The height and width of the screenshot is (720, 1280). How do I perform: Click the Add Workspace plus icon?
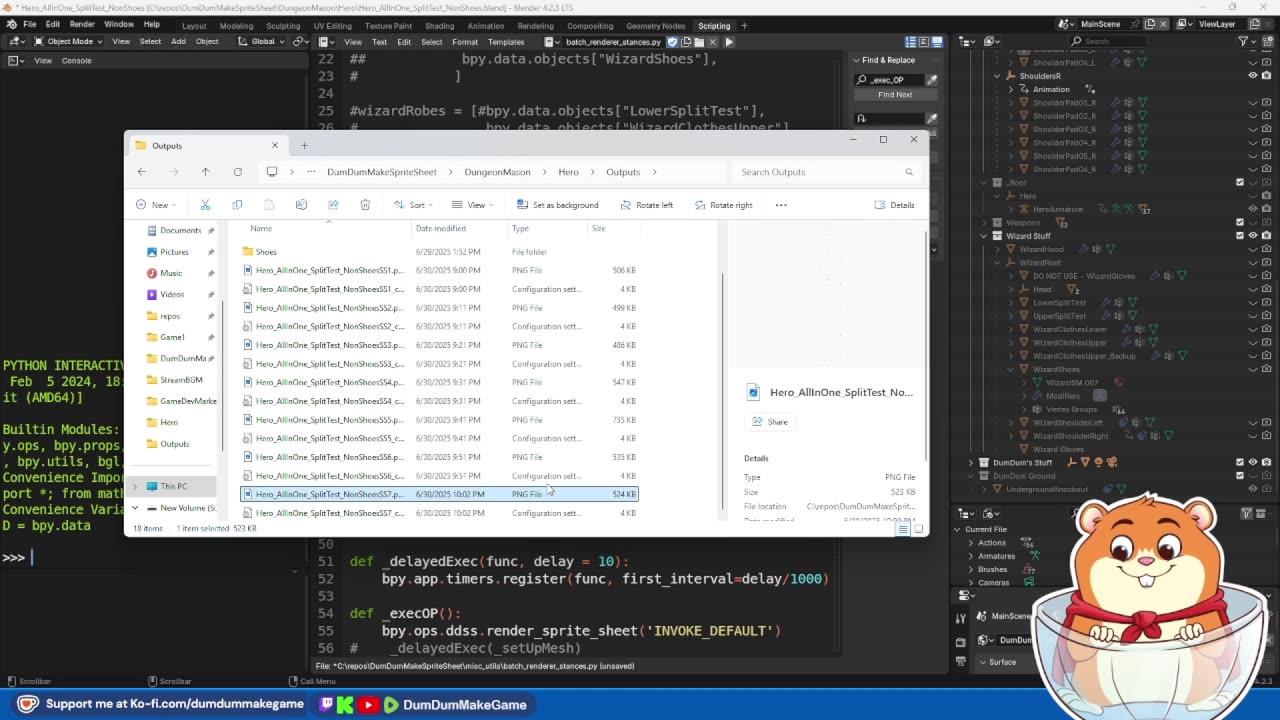tap(743, 25)
